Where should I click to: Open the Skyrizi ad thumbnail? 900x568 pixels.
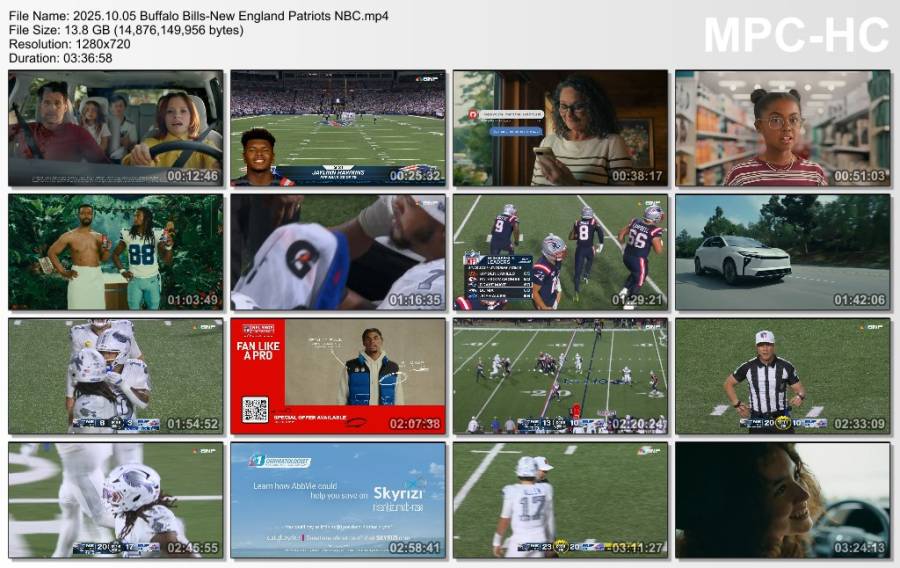tap(338, 499)
